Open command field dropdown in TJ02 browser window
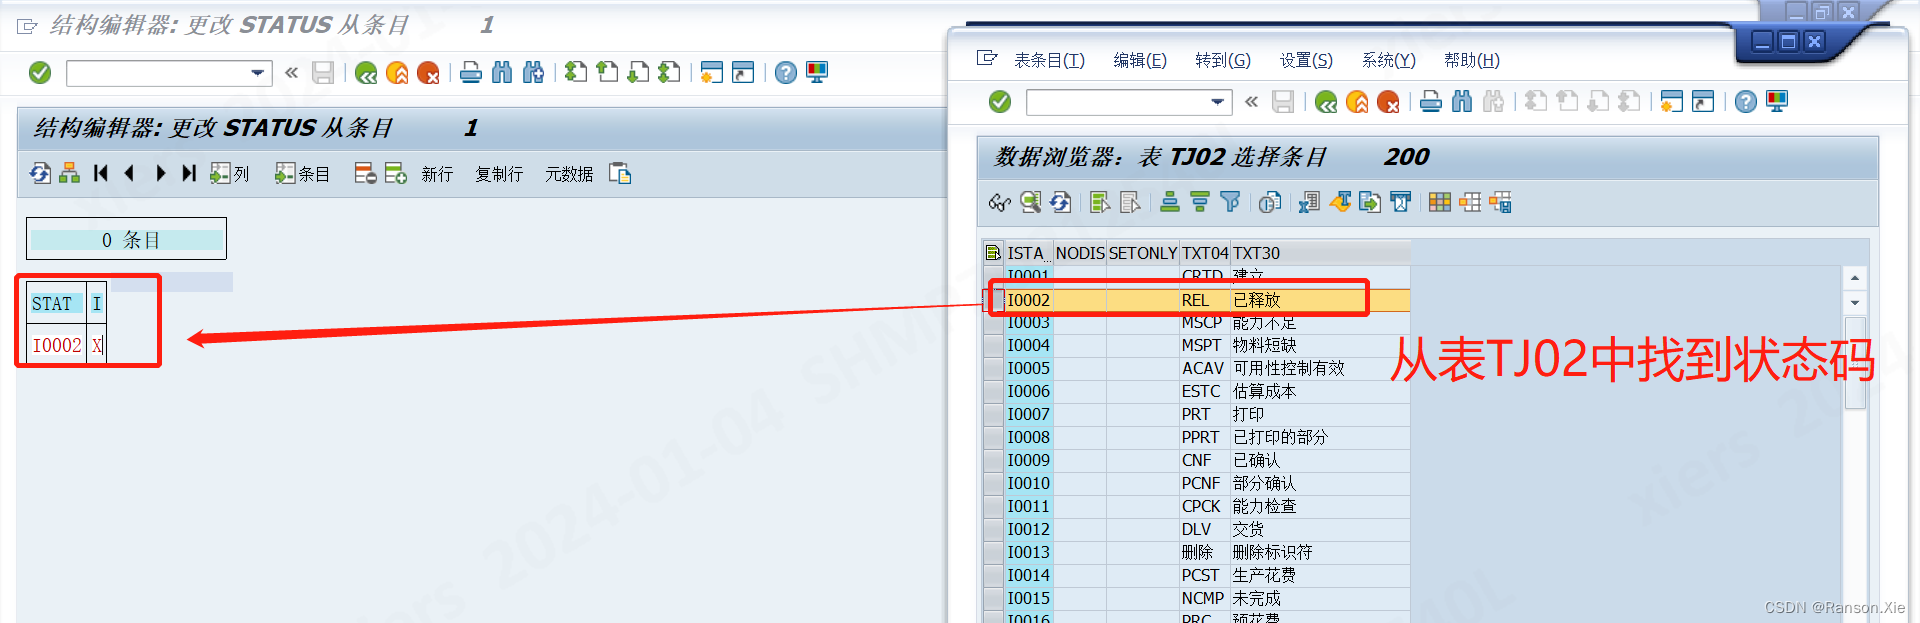The height and width of the screenshot is (623, 1920). click(x=1218, y=102)
